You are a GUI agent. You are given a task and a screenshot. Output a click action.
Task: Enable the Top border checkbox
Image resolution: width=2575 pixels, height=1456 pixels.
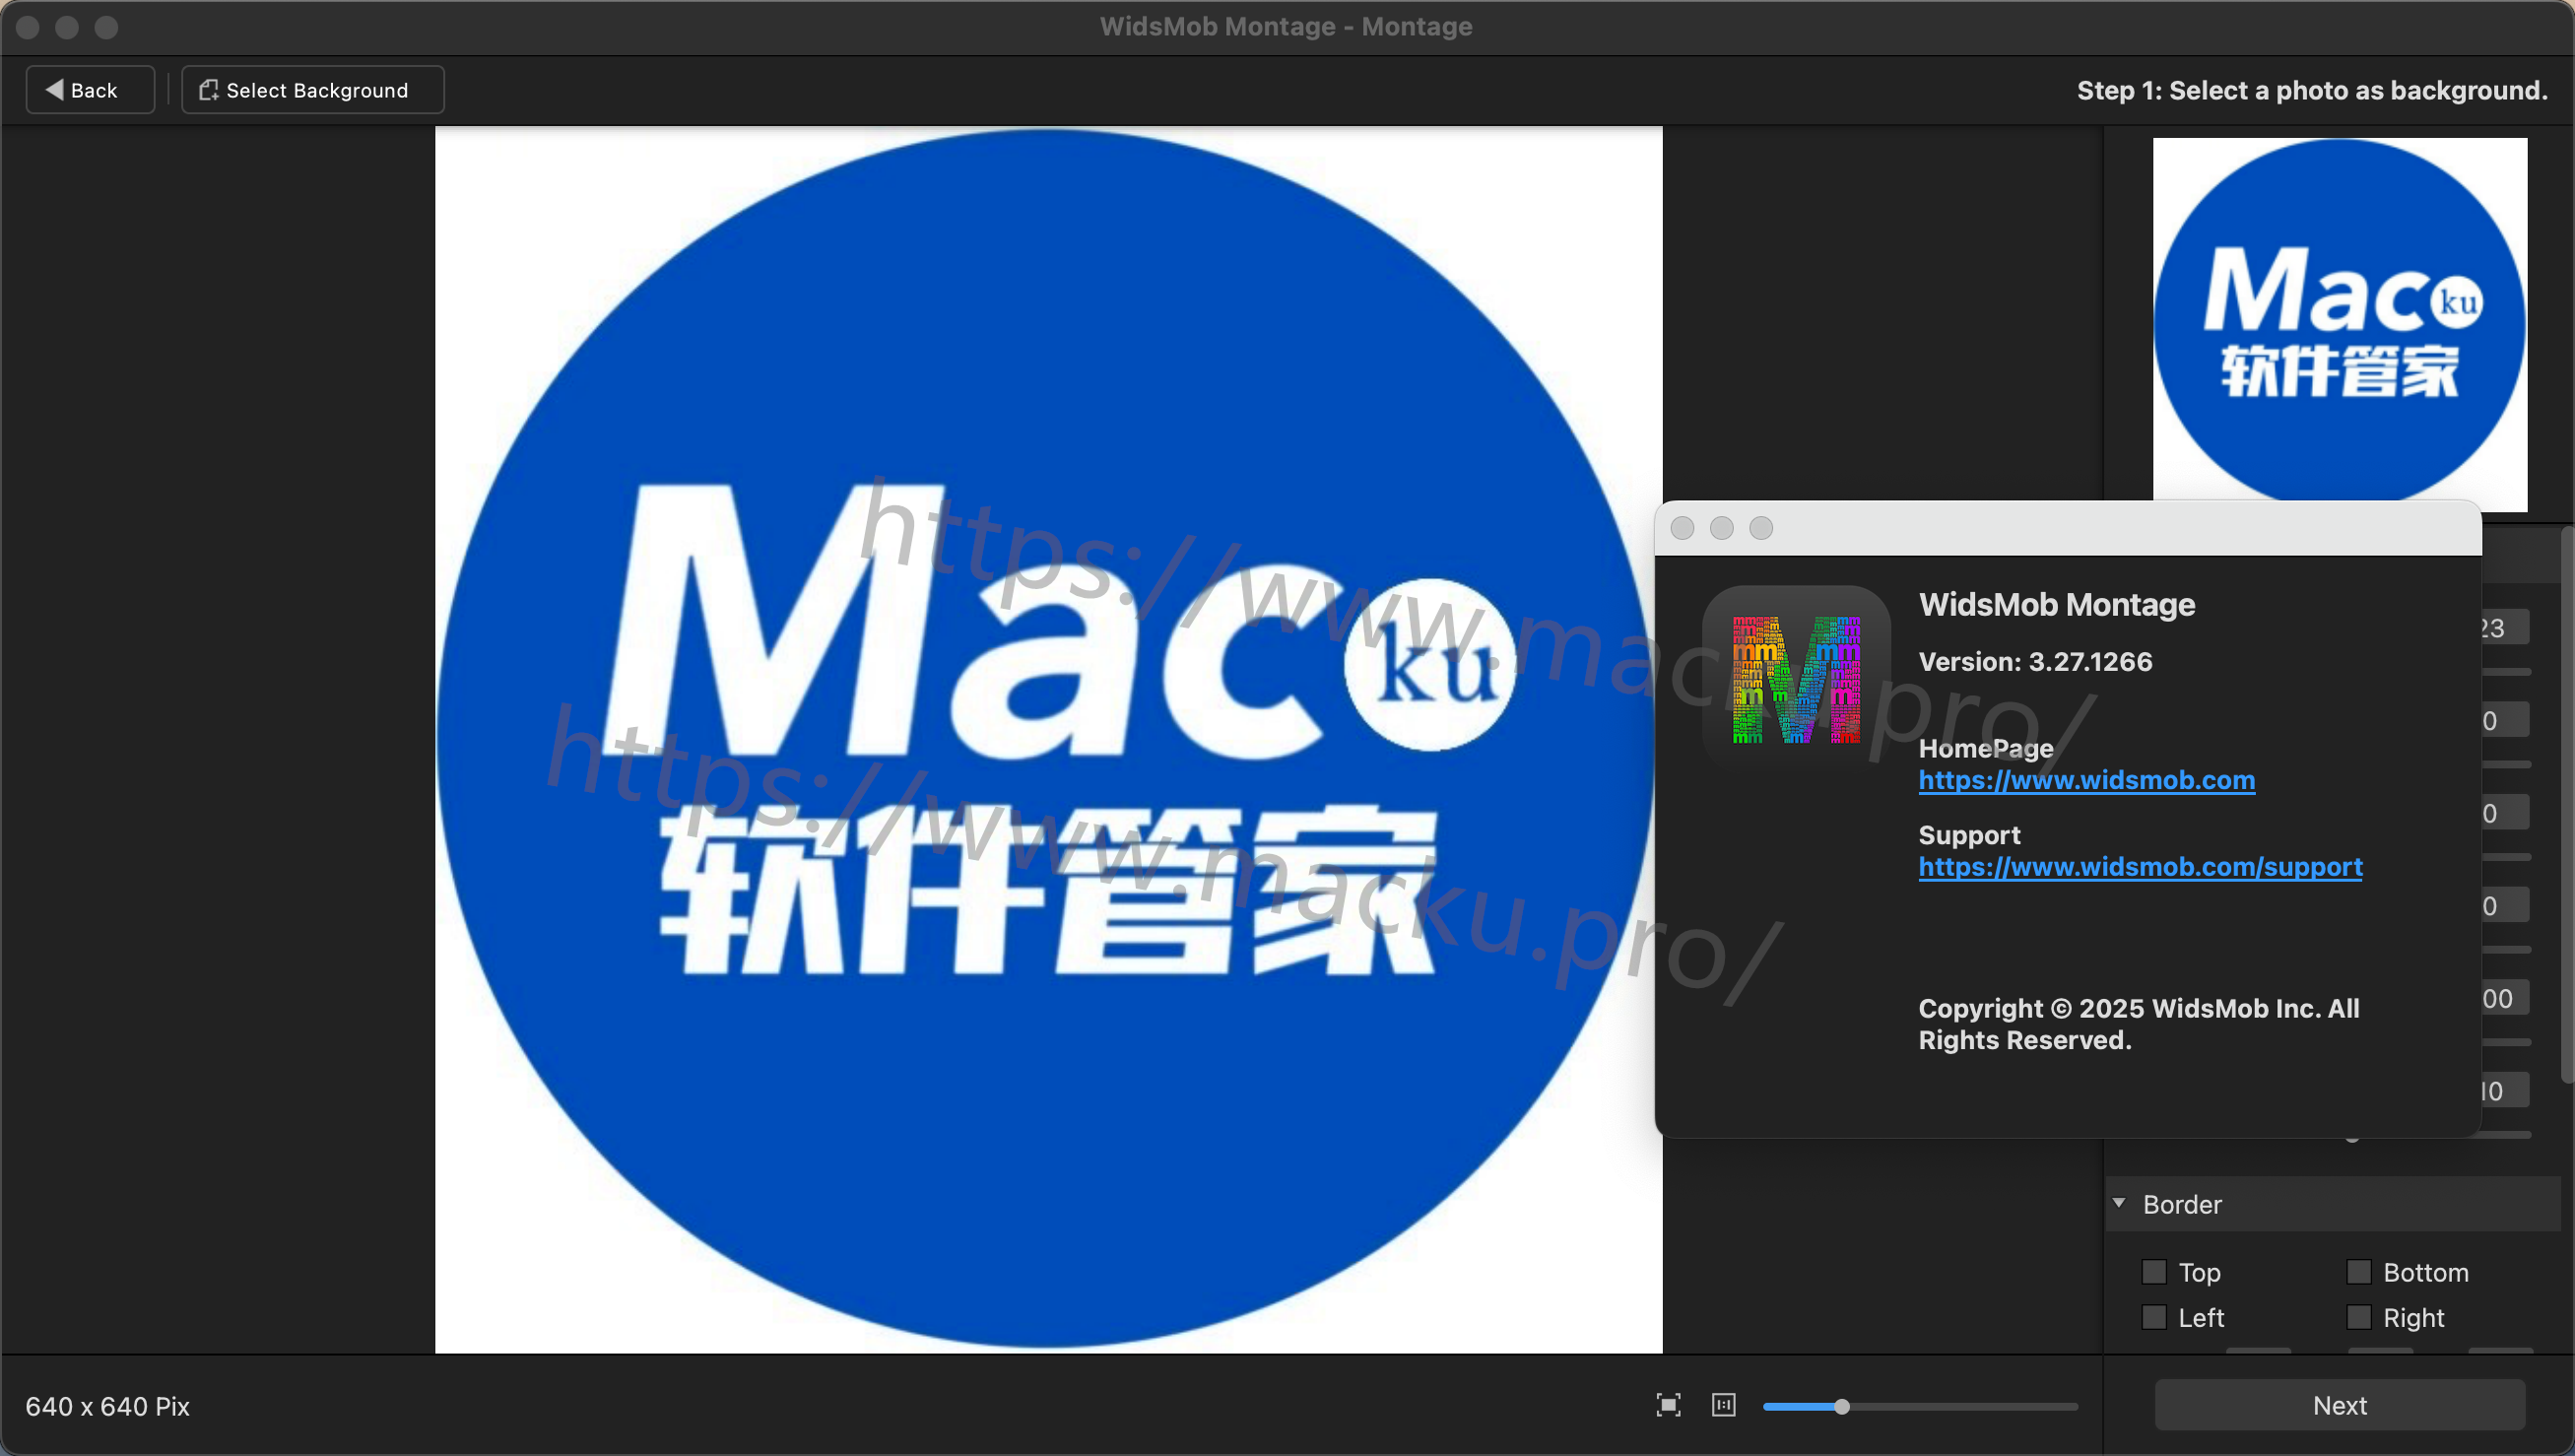coord(2154,1272)
